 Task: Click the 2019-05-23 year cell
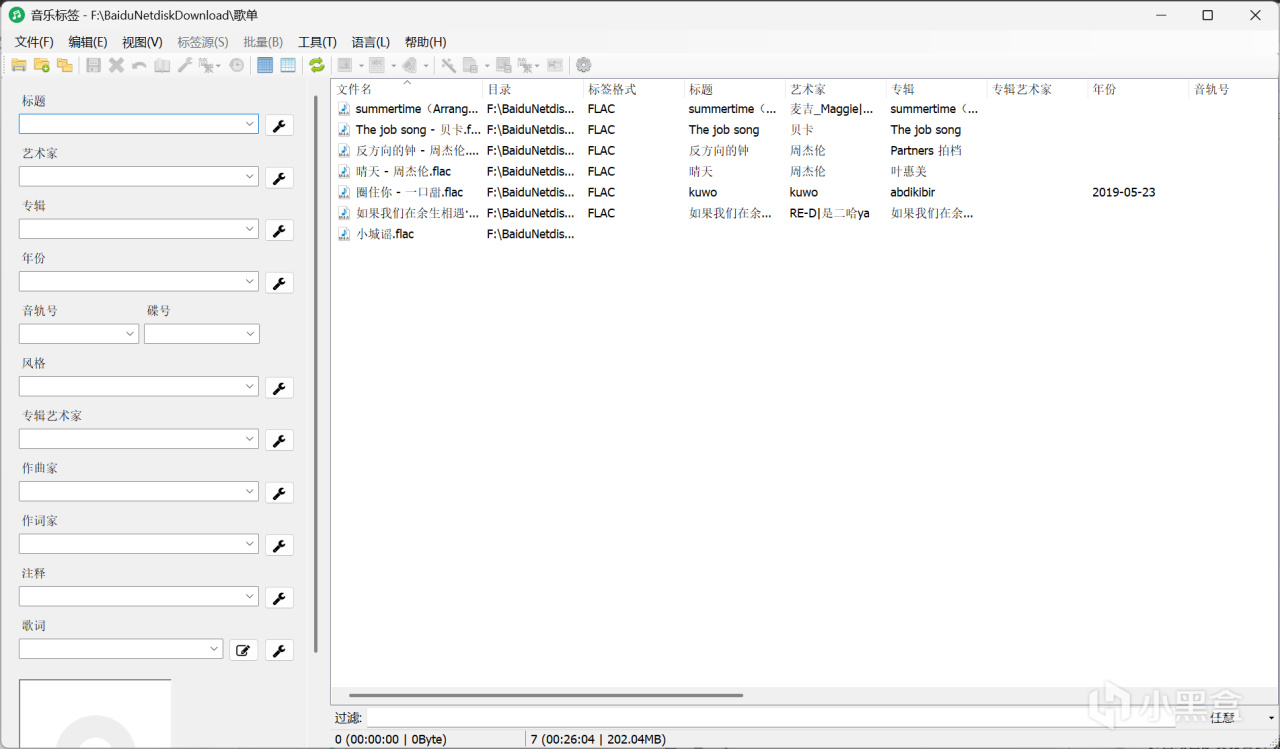1123,192
